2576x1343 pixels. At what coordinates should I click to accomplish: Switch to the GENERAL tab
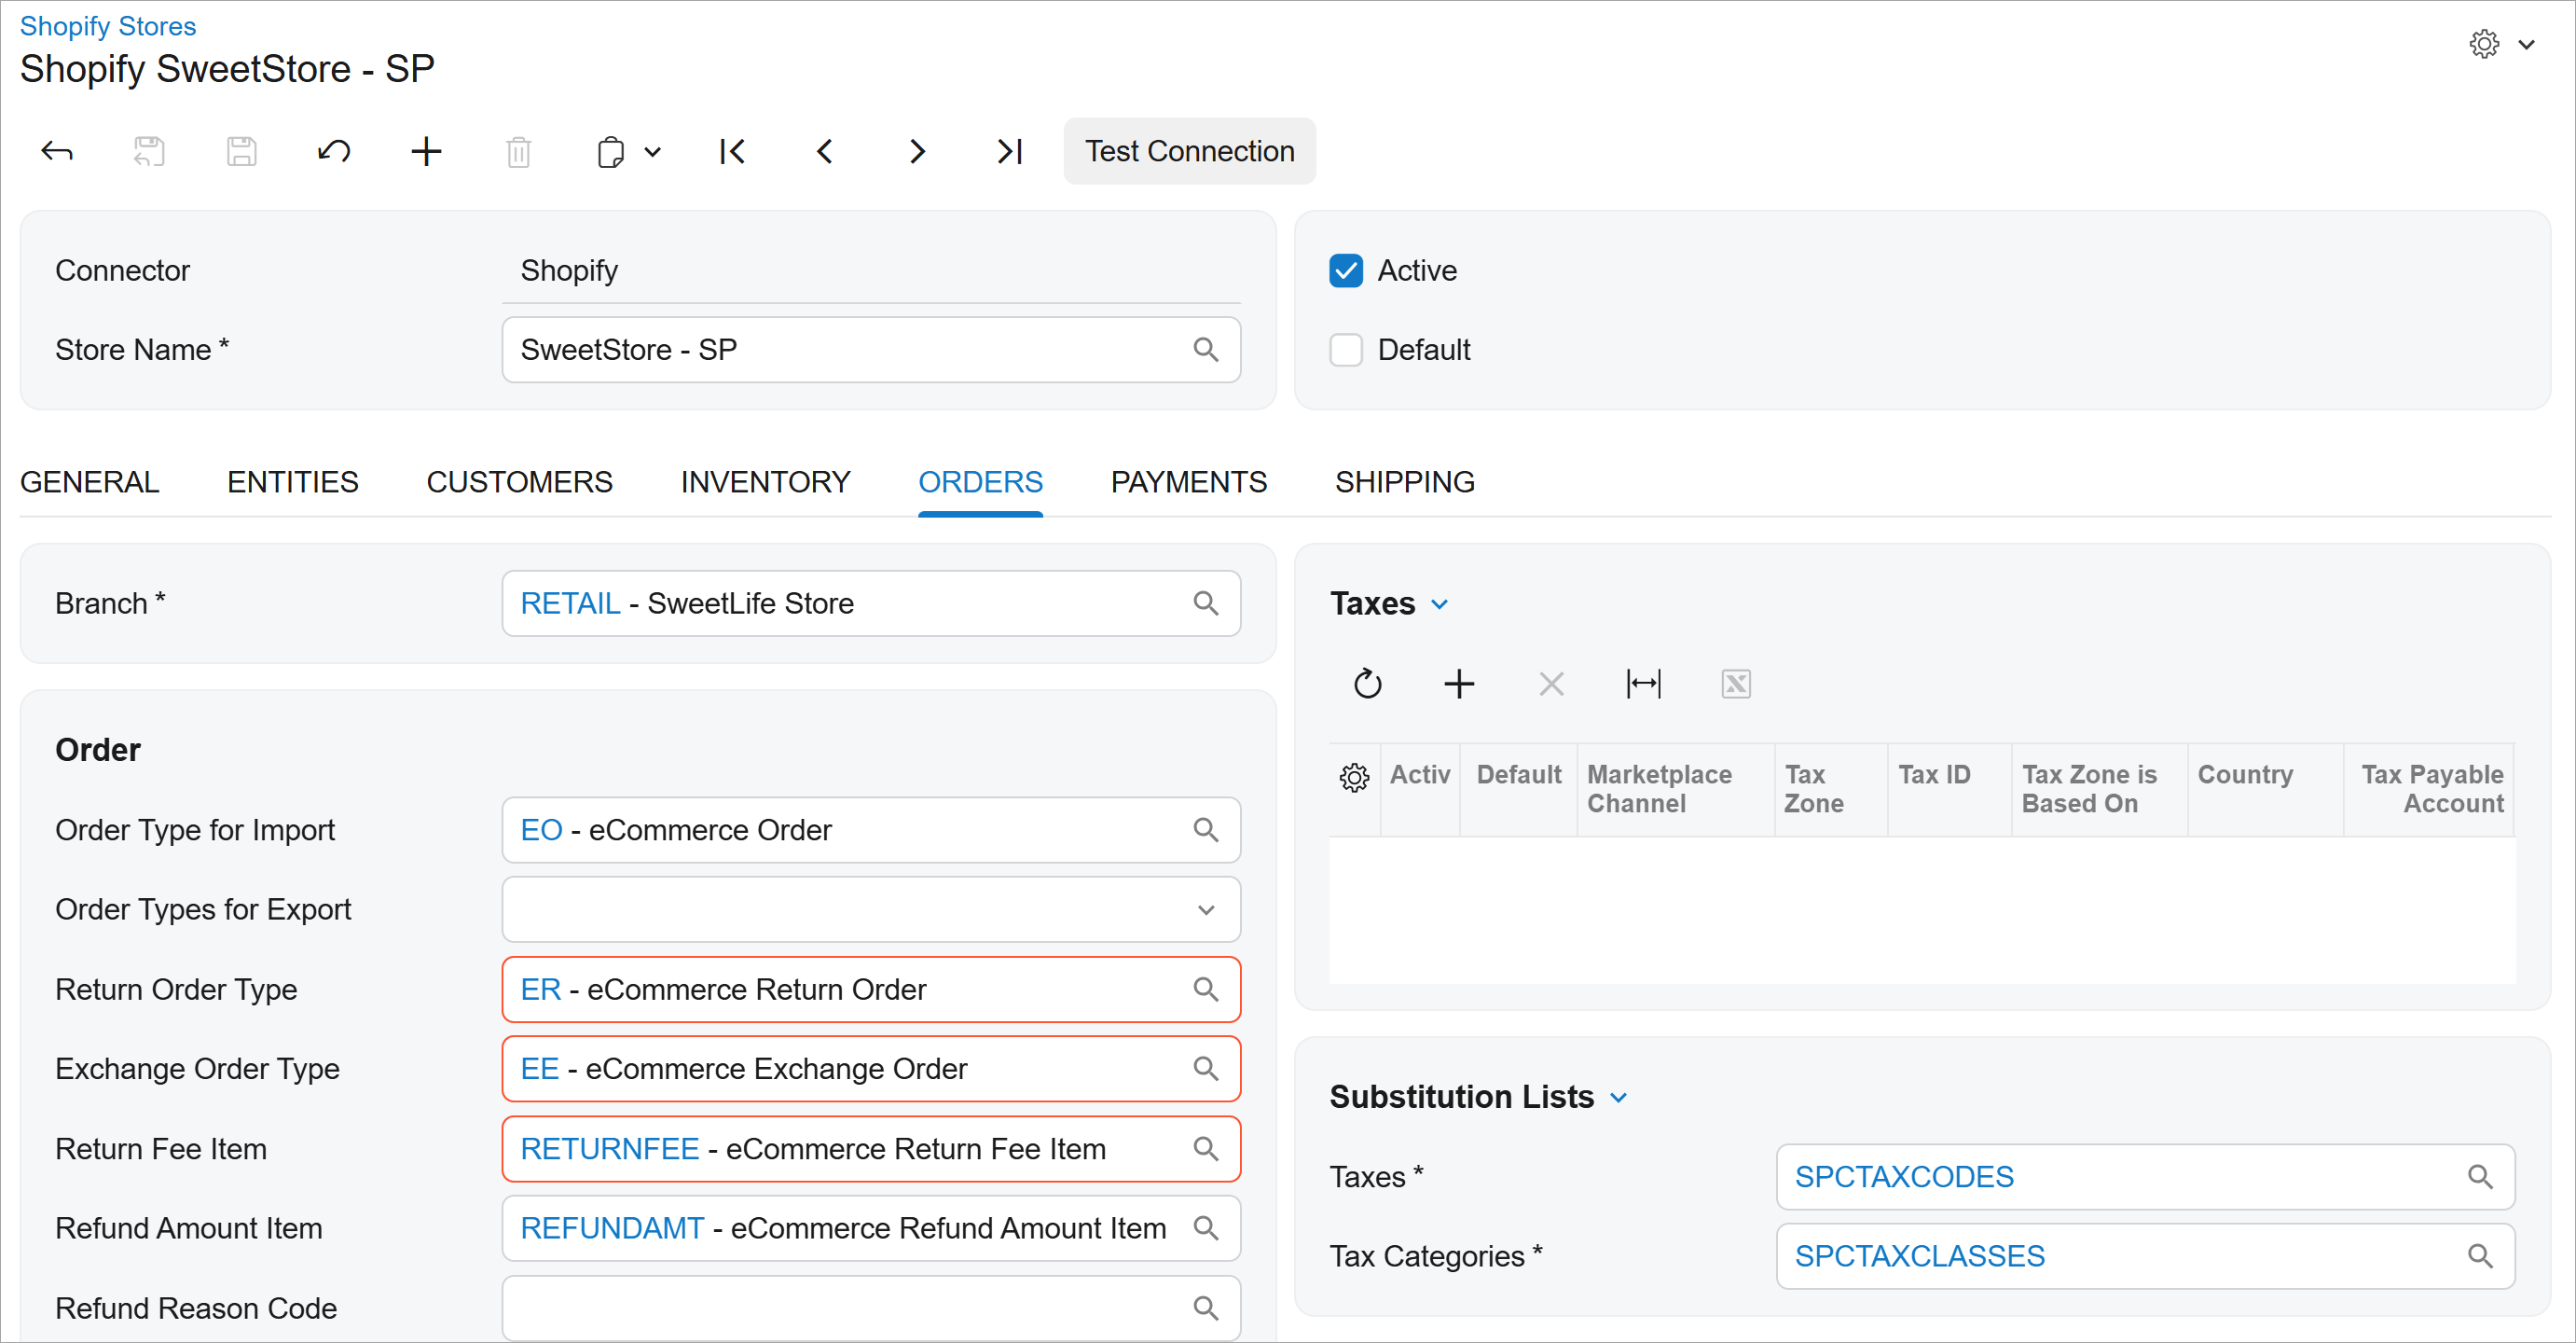click(x=90, y=482)
